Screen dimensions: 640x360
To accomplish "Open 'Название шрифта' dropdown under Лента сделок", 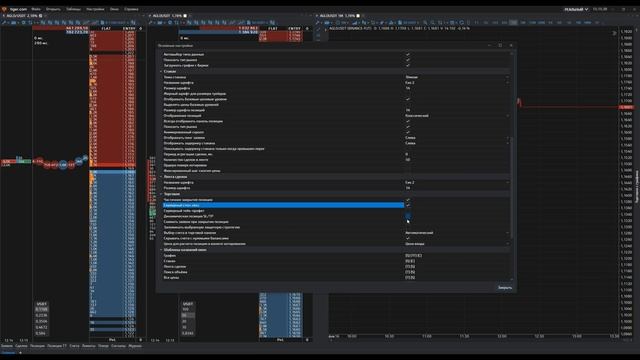I will point(457,182).
